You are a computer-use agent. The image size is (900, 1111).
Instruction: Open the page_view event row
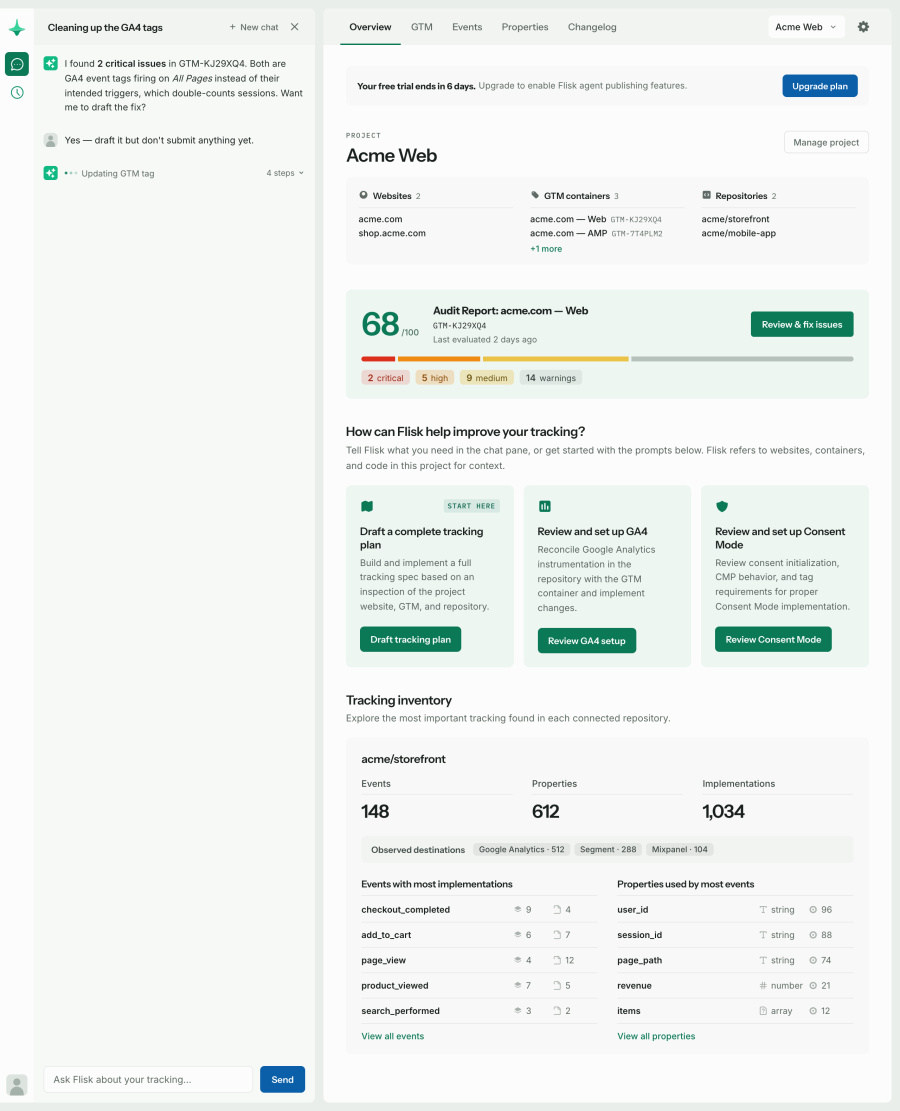point(479,960)
